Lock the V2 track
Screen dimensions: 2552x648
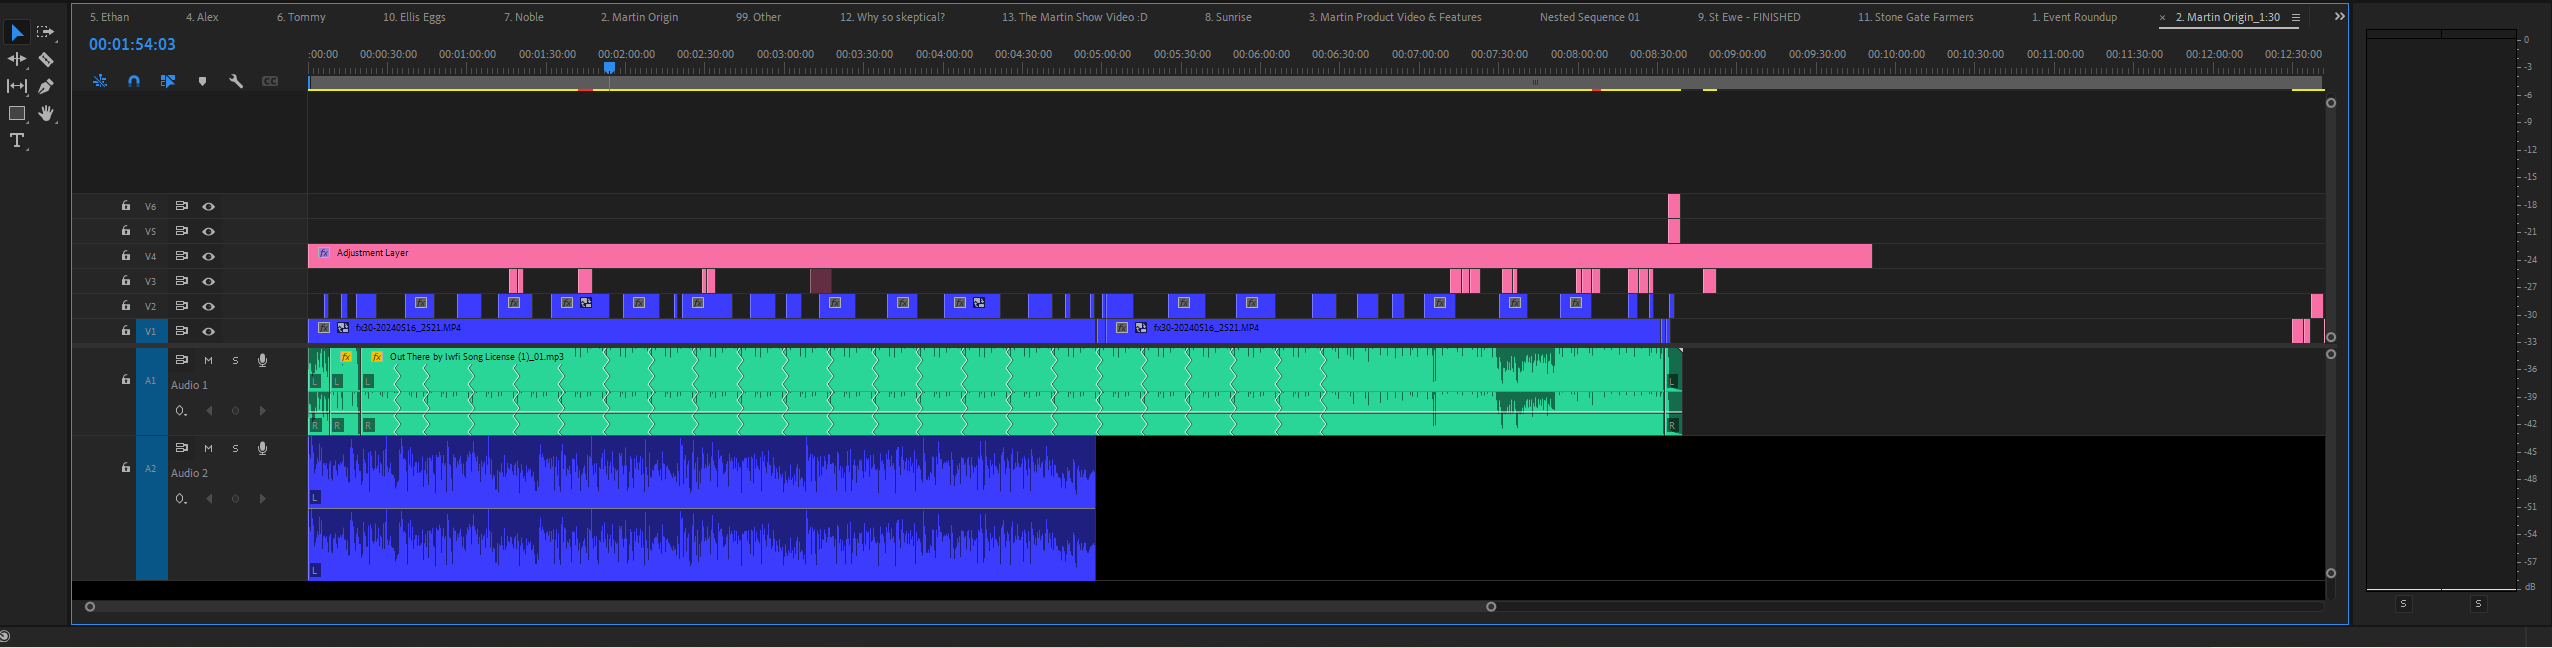[x=125, y=306]
